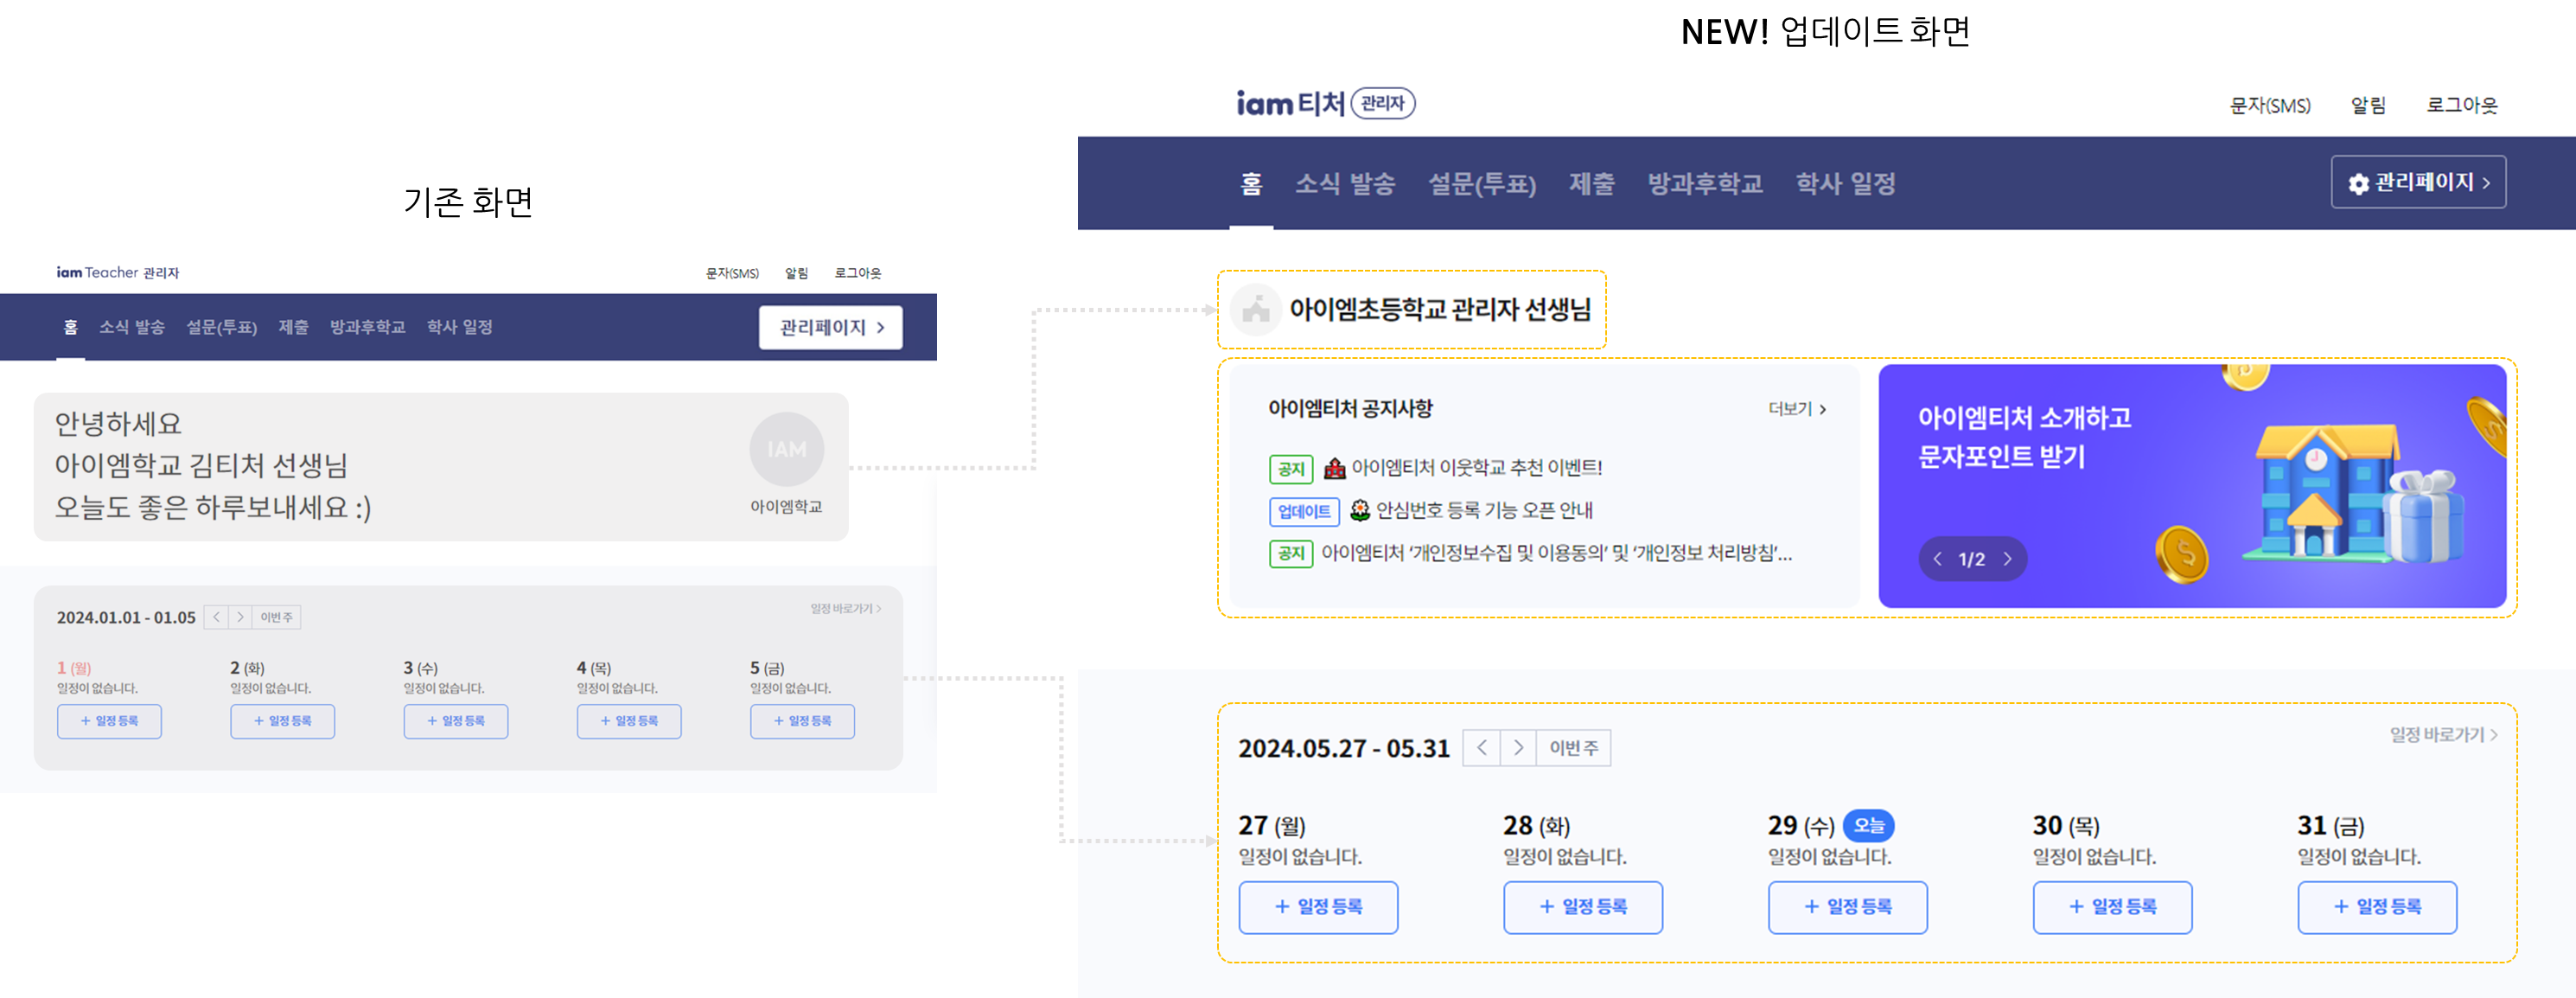Click 문자(SMS) link in new header
Image resolution: width=2576 pixels, height=998 pixels.
2270,106
